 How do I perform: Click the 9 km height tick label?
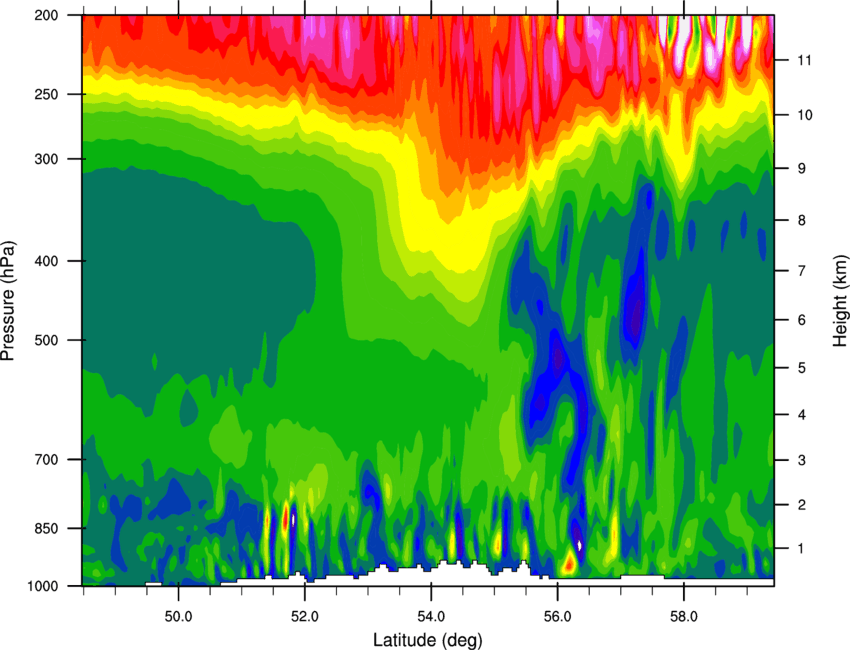[802, 169]
